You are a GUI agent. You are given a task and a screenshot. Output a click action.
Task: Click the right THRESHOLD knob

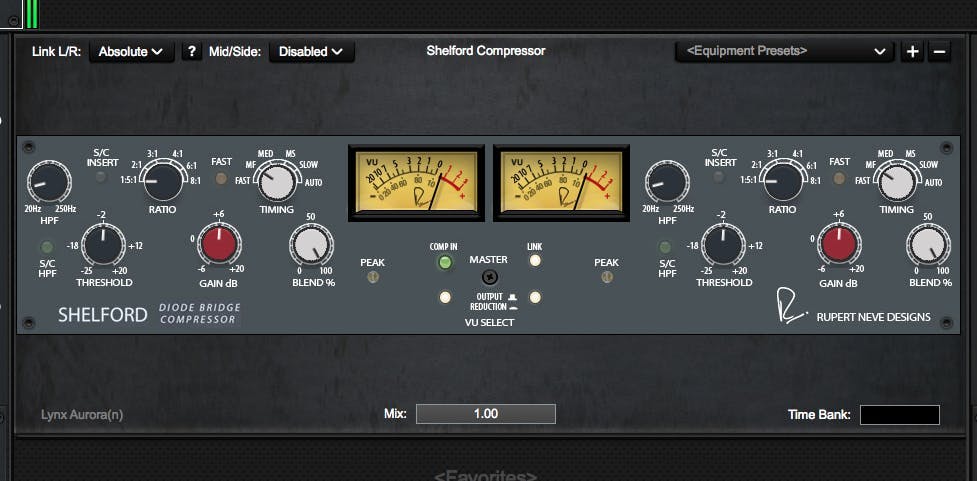tap(723, 245)
